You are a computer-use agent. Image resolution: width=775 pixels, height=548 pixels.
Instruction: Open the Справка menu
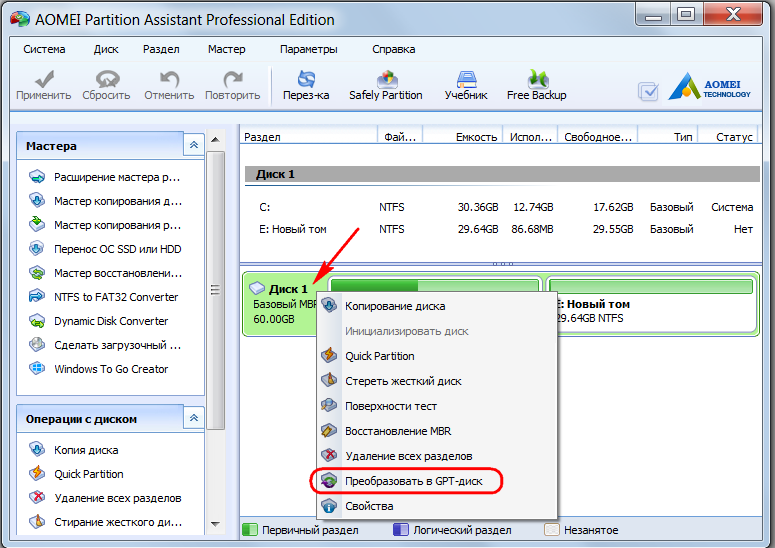[393, 49]
